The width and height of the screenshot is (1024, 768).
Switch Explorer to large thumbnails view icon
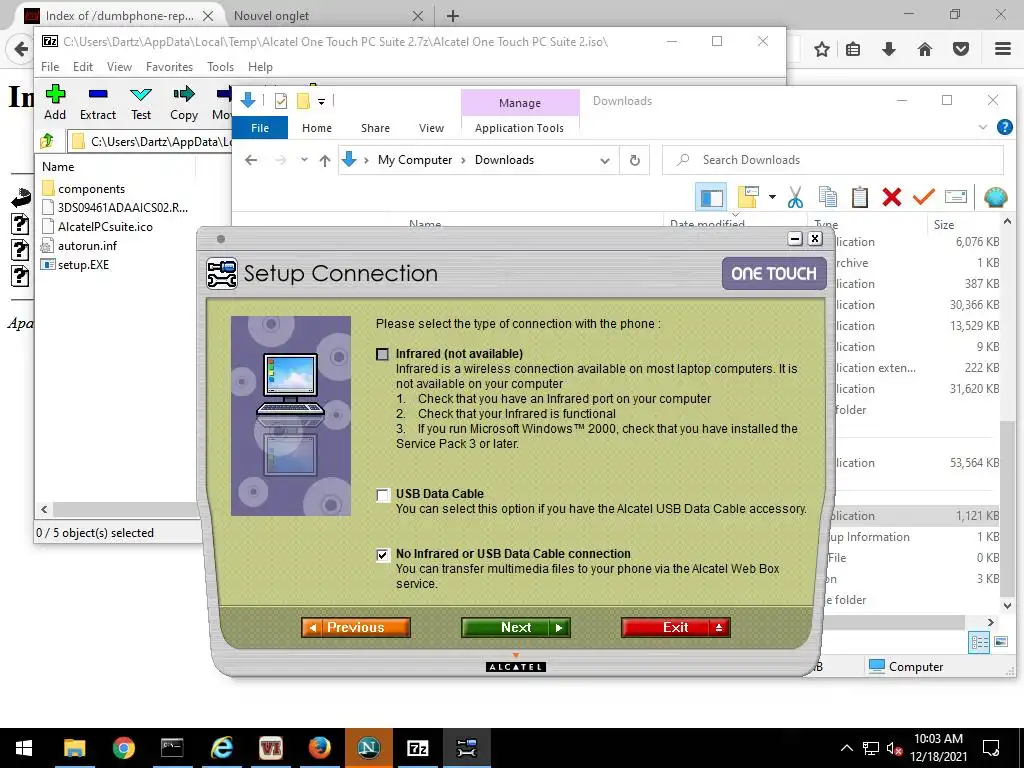click(x=1000, y=642)
